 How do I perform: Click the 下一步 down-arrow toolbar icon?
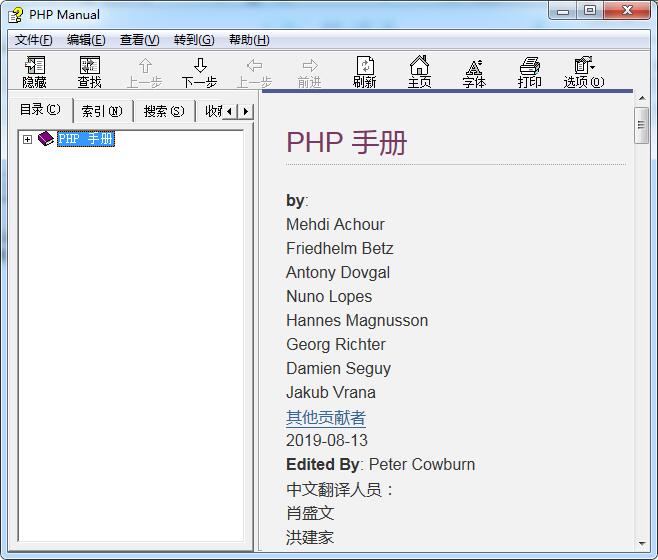pos(200,73)
